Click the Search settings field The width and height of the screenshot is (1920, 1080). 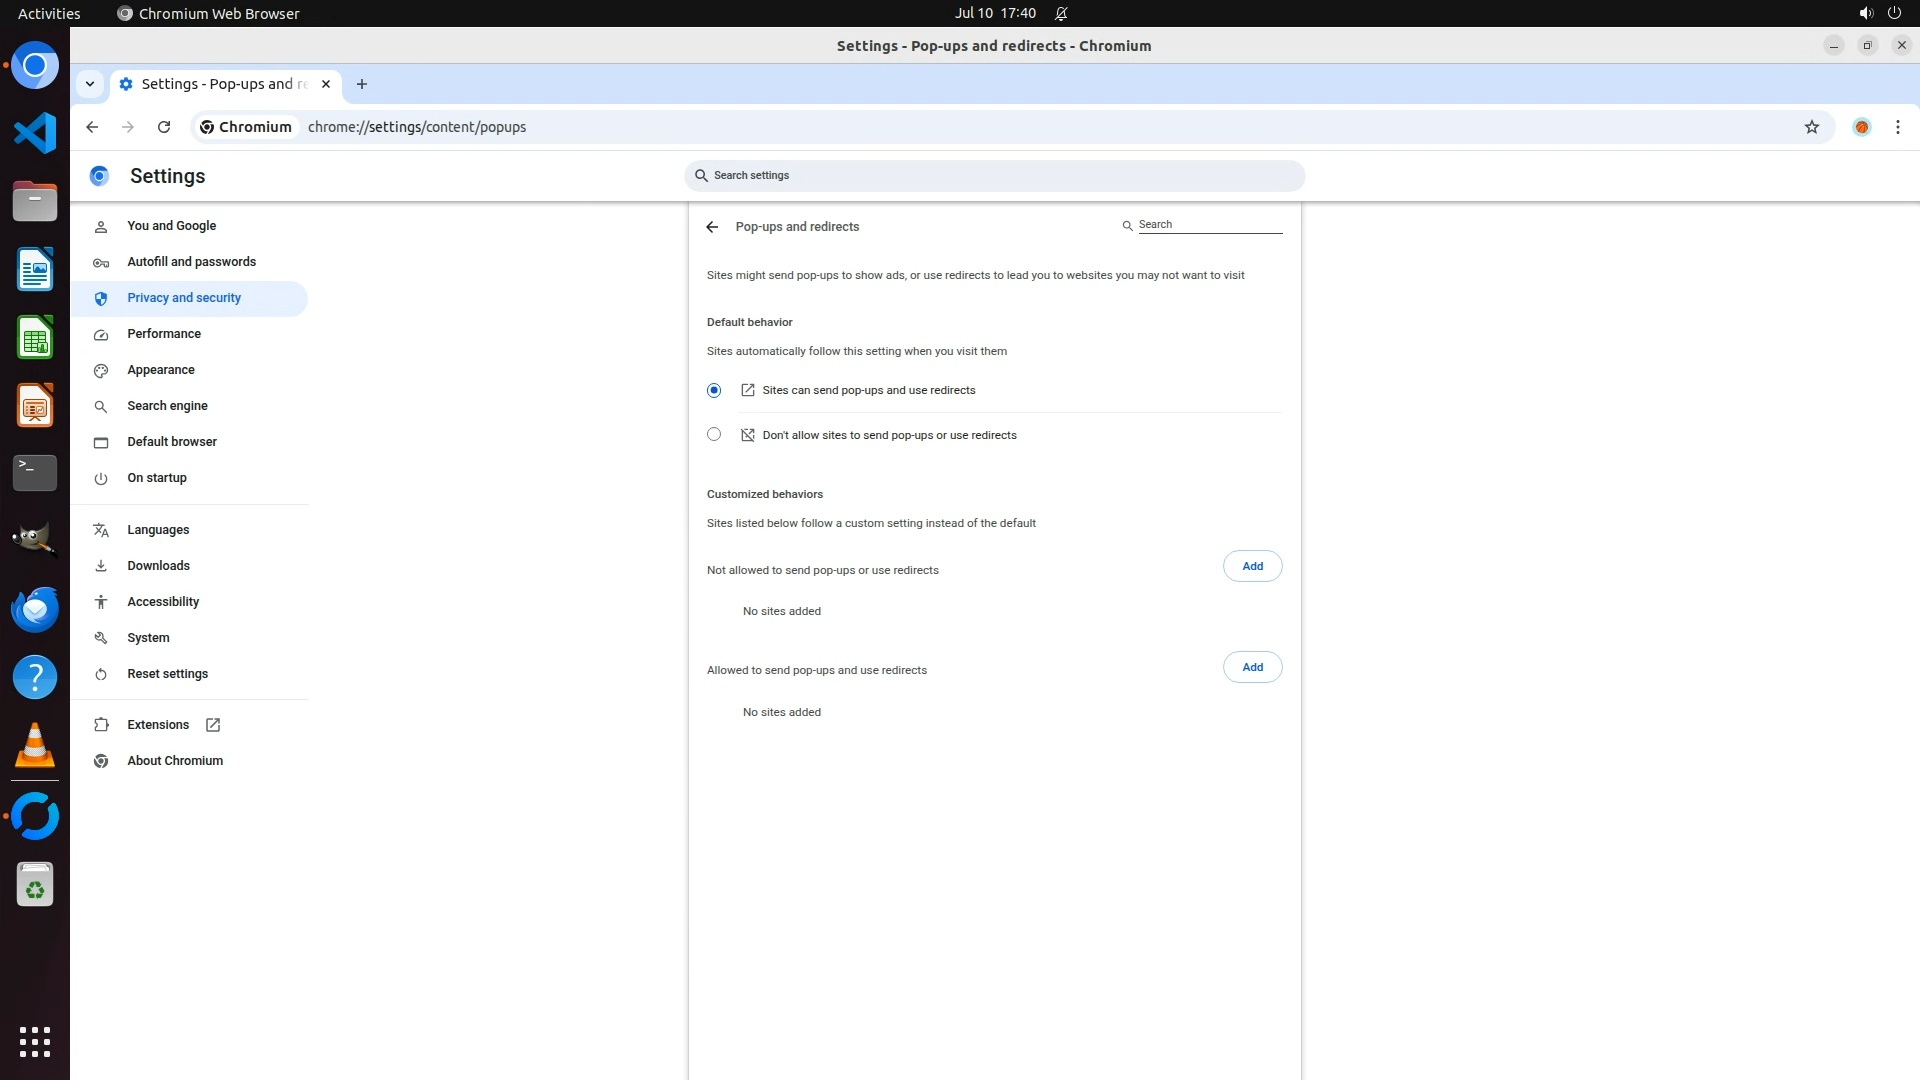pos(994,175)
